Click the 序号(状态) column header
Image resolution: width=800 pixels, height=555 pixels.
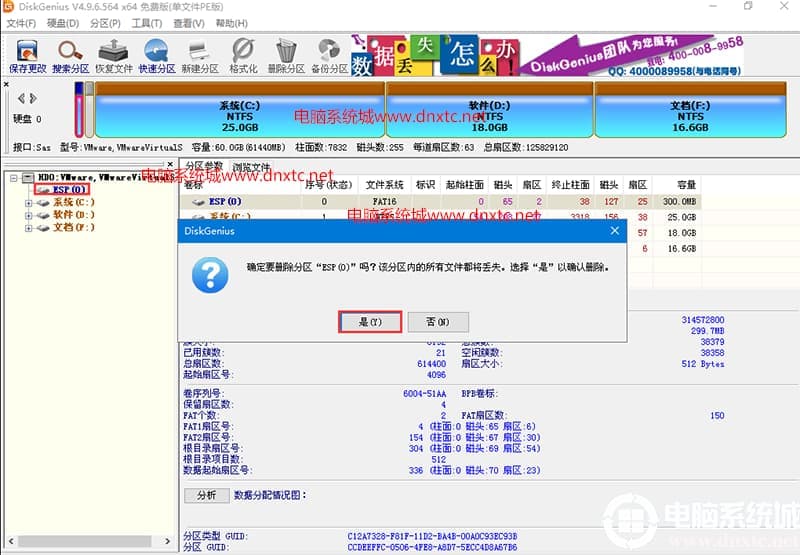[x=328, y=185]
